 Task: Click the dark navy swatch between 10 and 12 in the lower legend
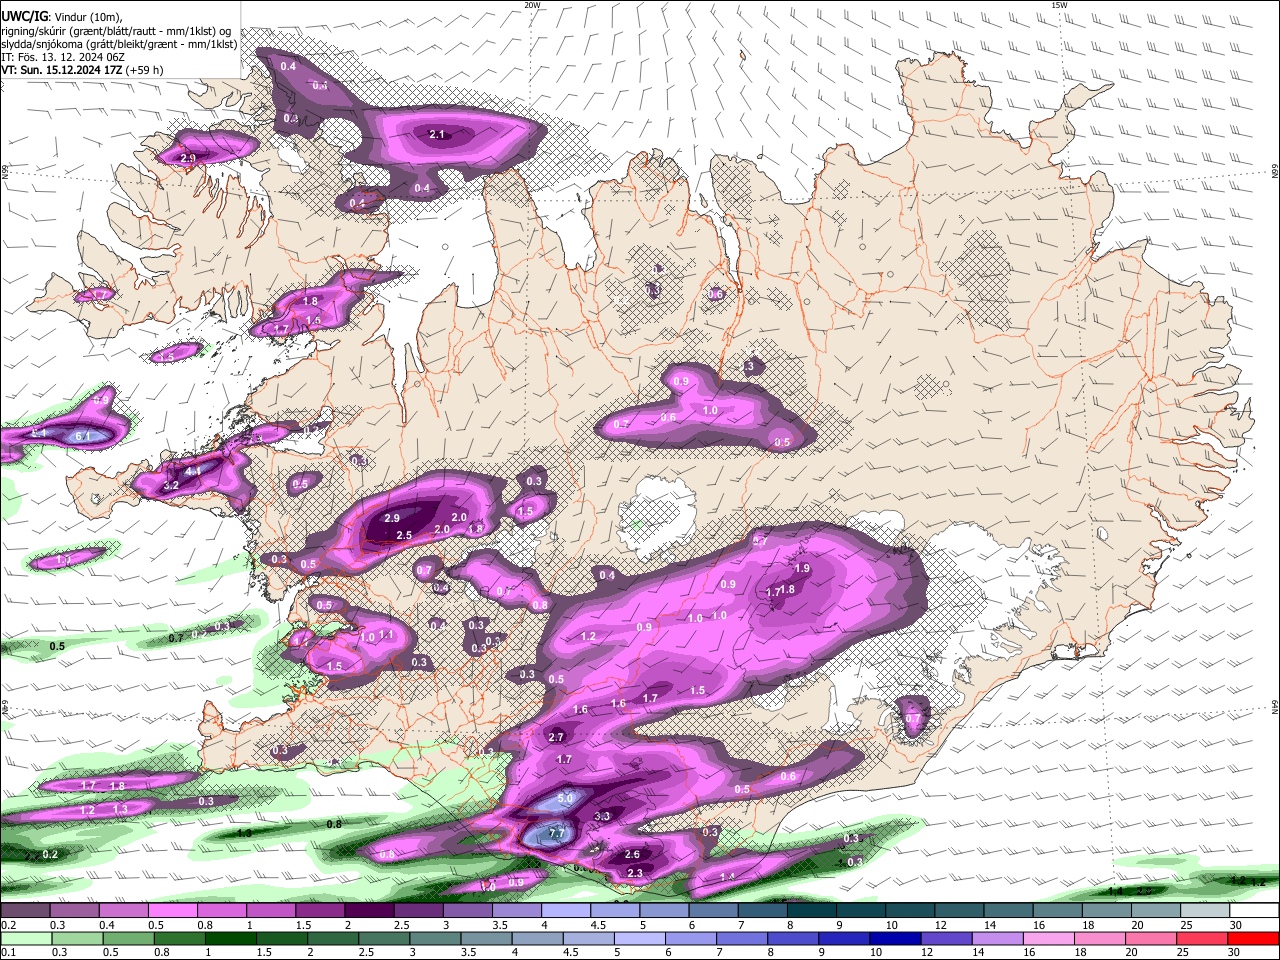pos(895,938)
